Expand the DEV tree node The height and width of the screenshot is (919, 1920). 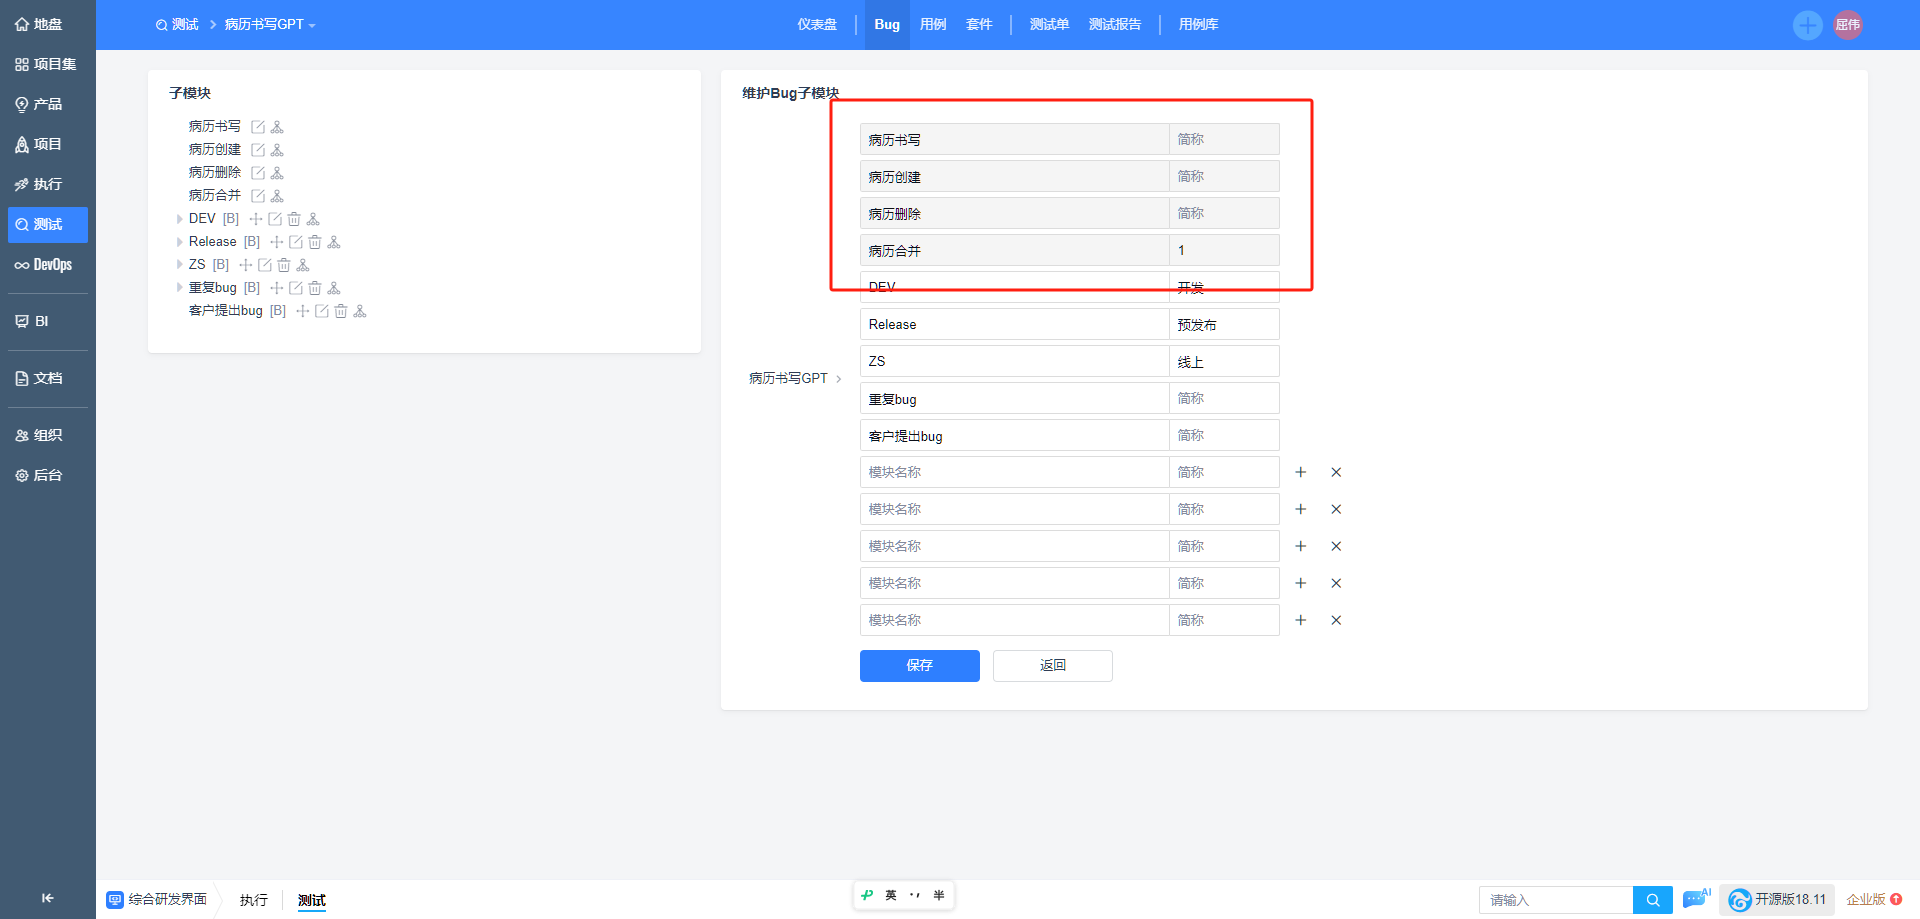pos(180,219)
